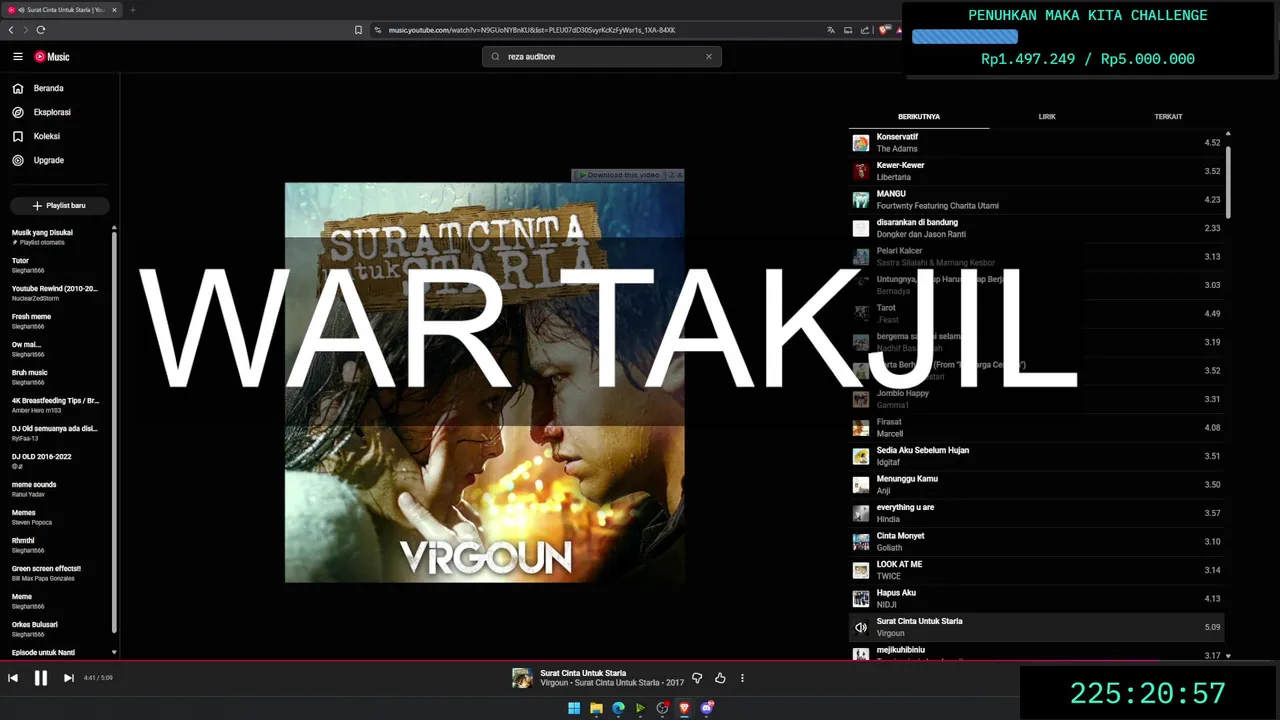Open the three-dot song options menu
Screen dimensions: 1280x720
point(742,678)
